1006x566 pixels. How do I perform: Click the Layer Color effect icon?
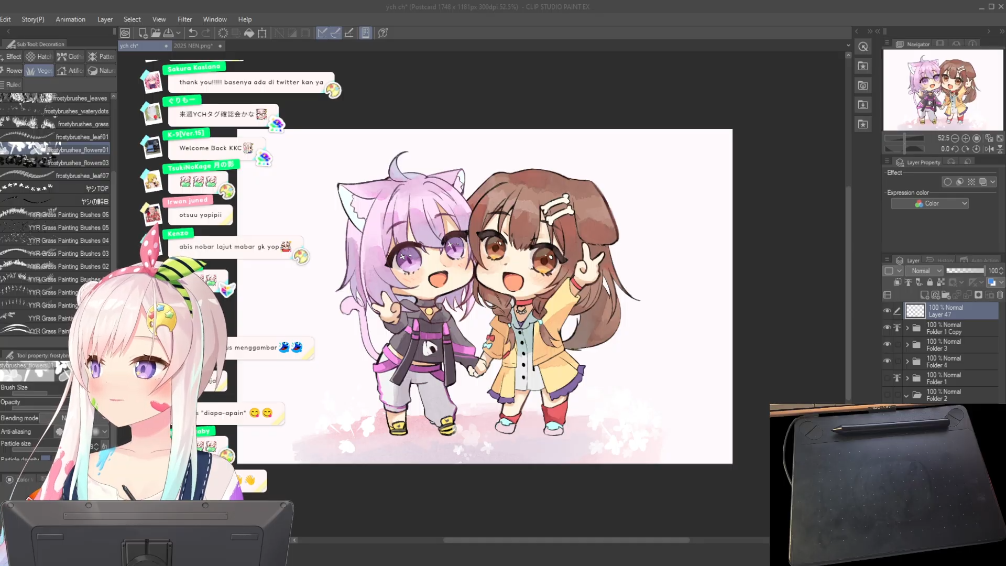coord(983,182)
